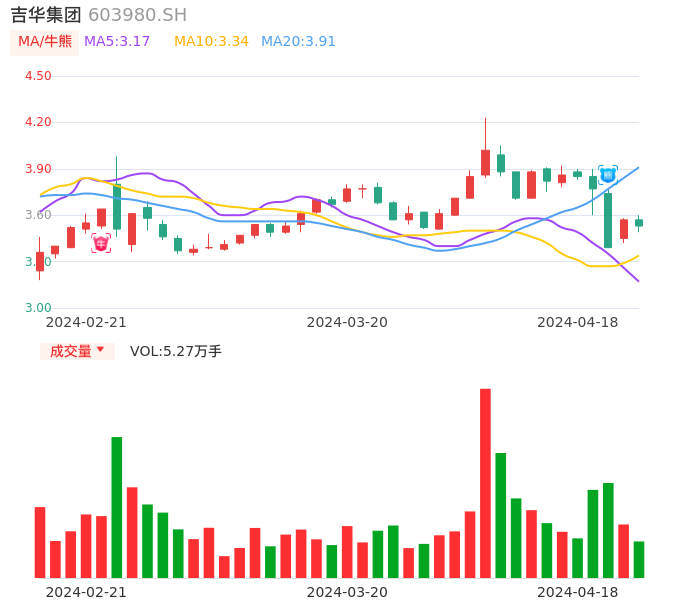Click the tall red candlestick reaching 4.20
Screen dimensions: 686x606
point(485,162)
